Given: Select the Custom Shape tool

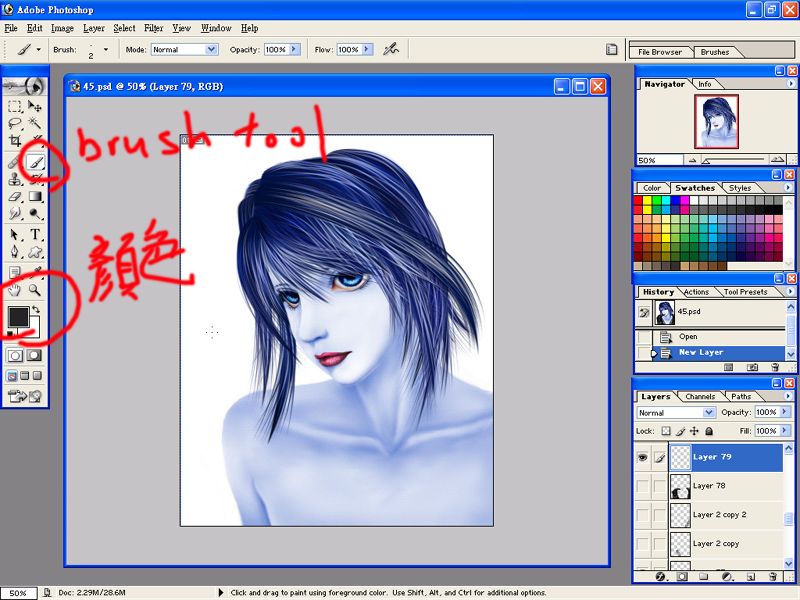Looking at the screenshot, I should 35,252.
